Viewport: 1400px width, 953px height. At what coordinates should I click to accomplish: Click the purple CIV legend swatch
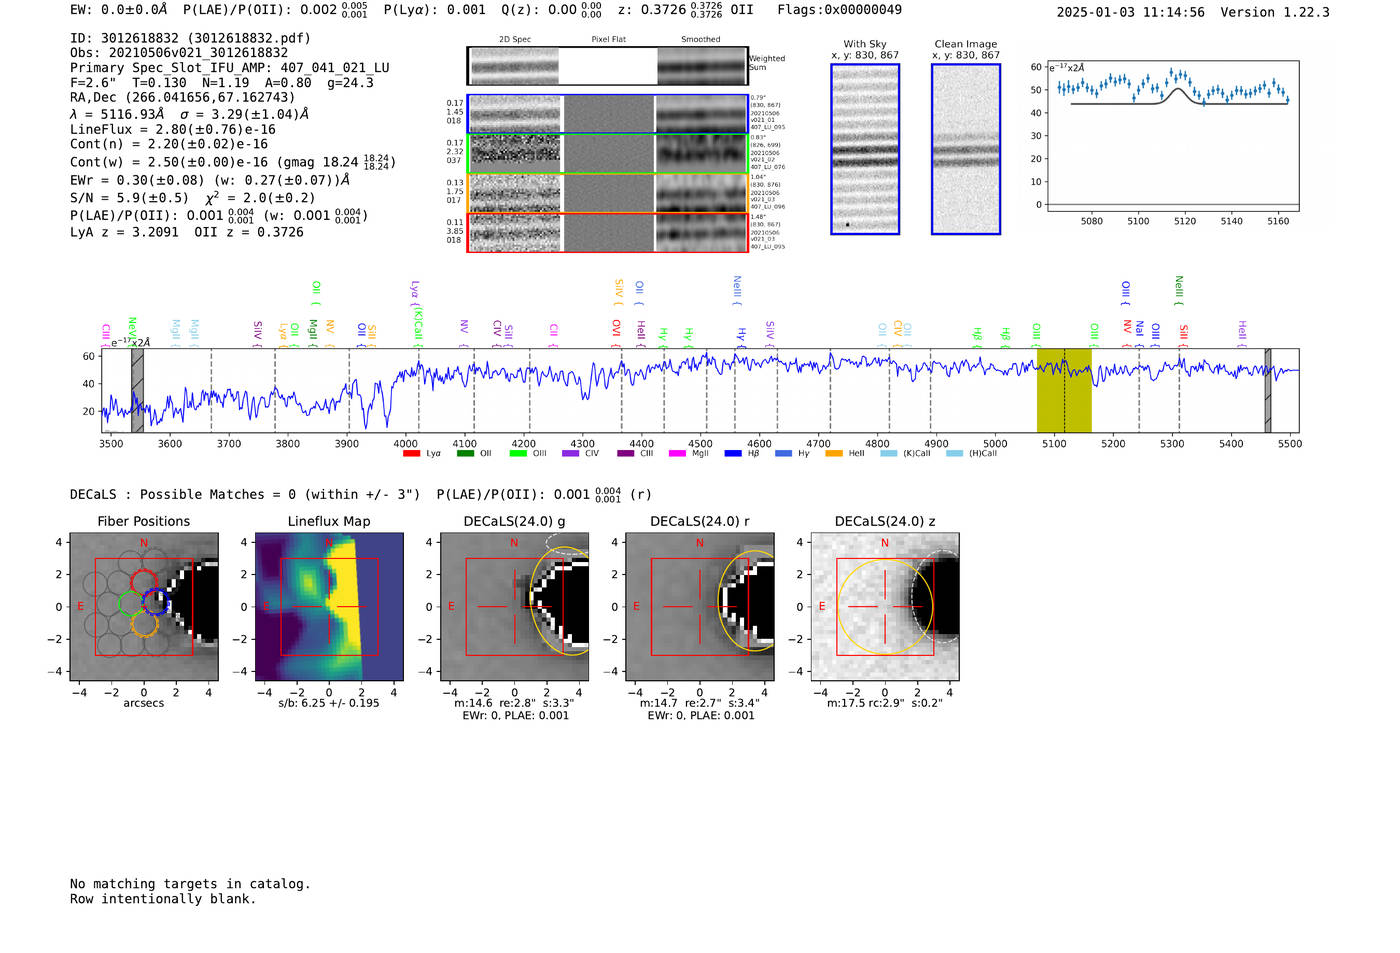pyautogui.click(x=571, y=454)
